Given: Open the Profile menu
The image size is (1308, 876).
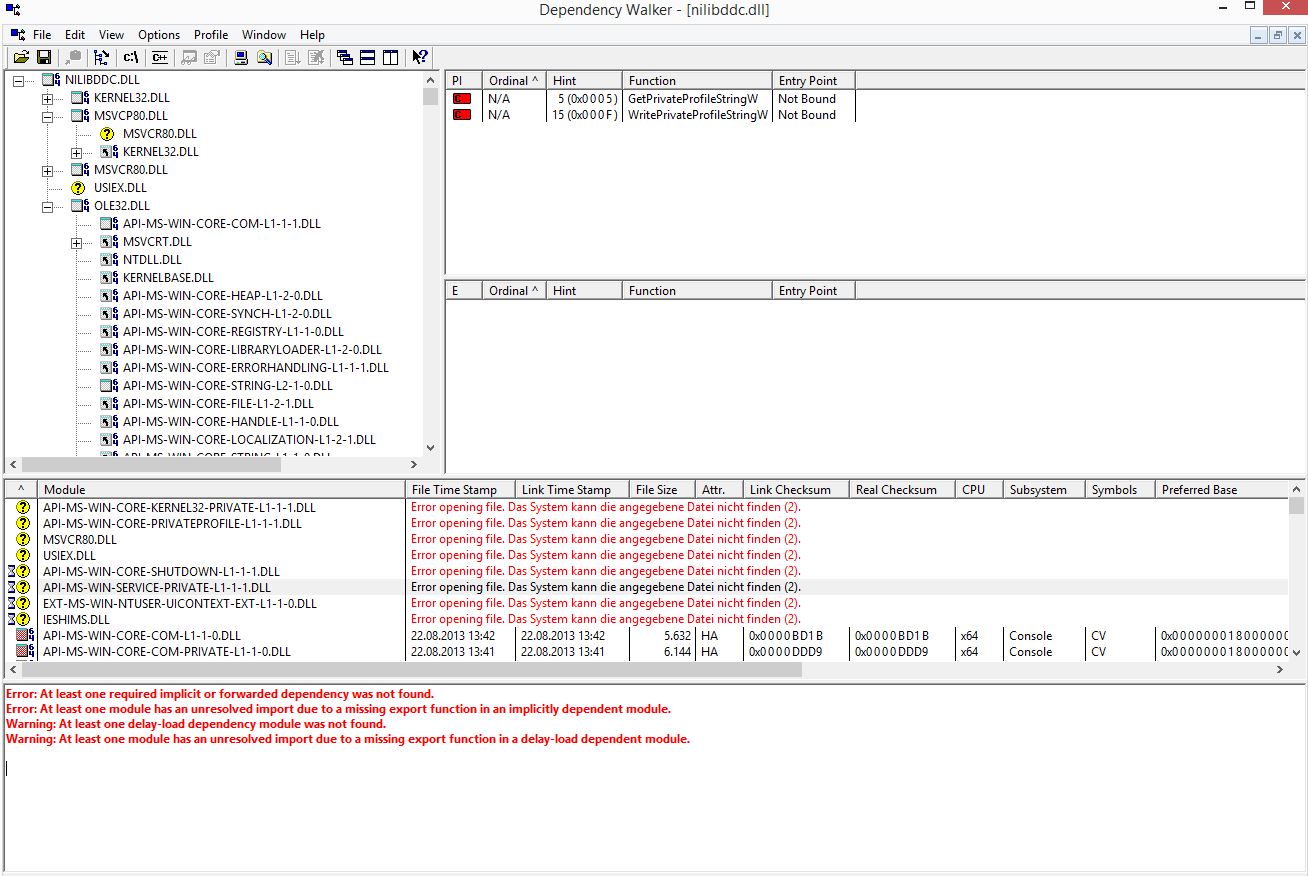Looking at the screenshot, I should click(x=211, y=34).
